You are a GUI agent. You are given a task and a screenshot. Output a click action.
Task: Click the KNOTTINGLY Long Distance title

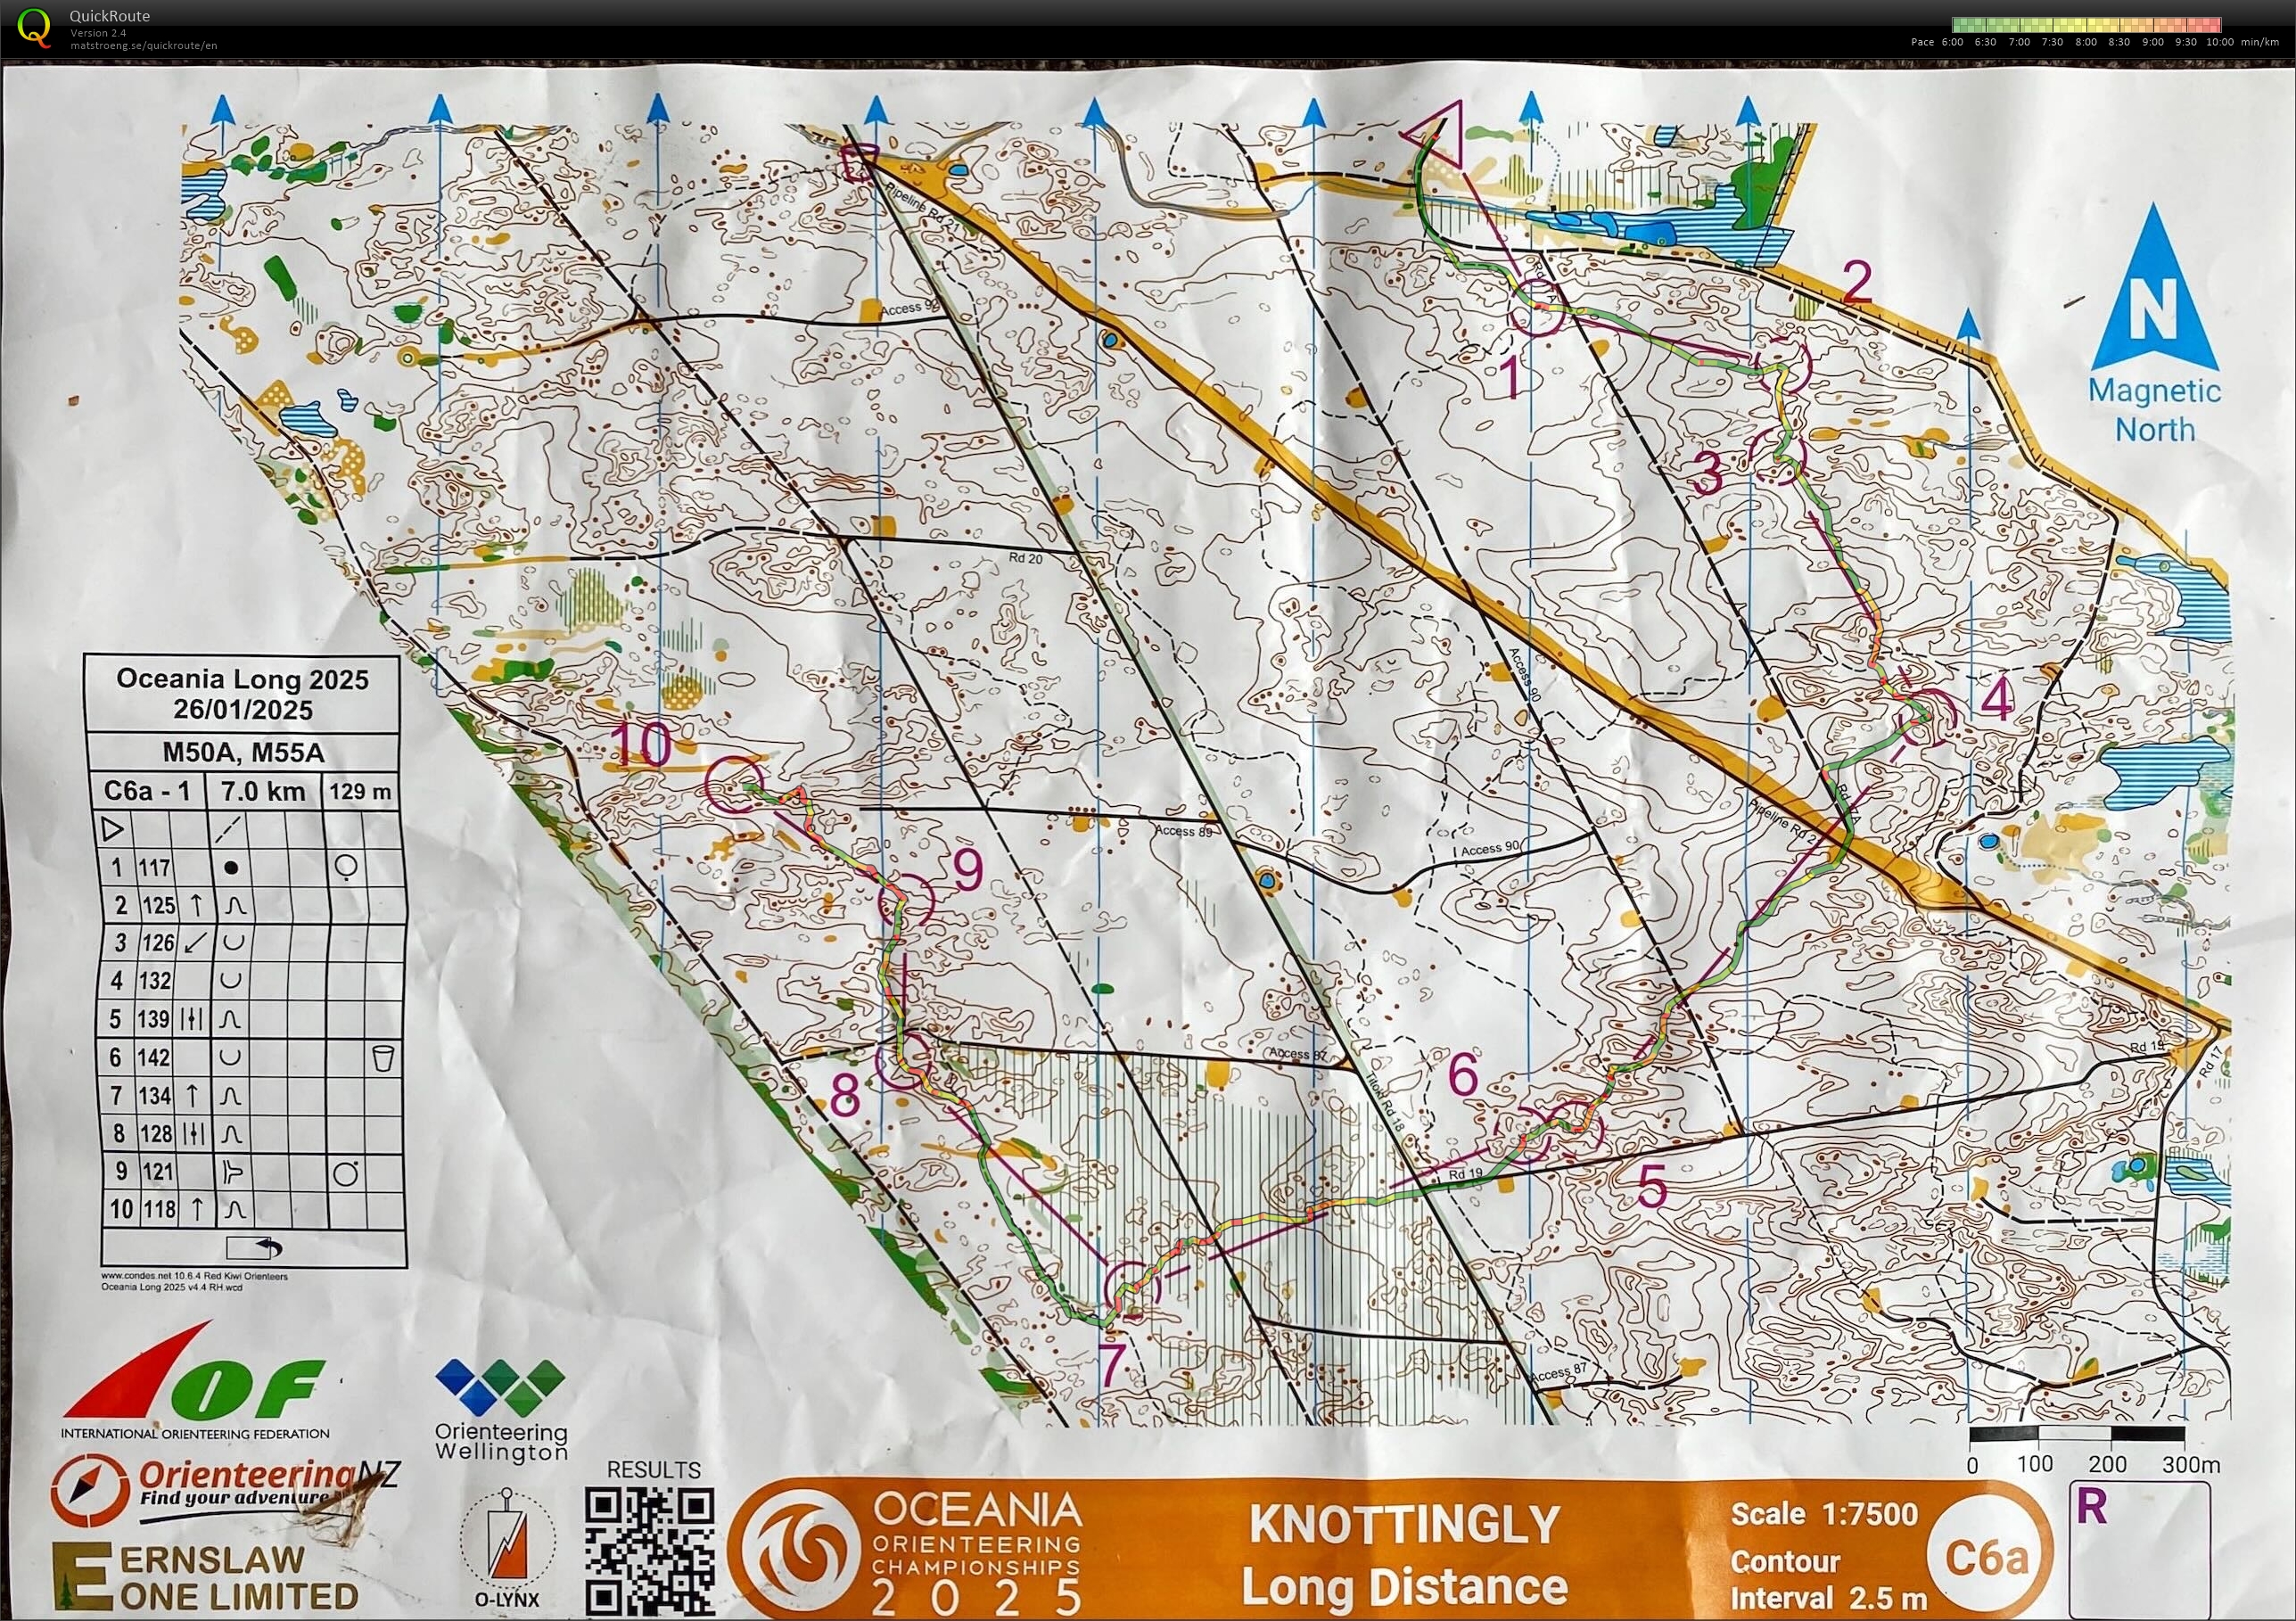pos(1404,1556)
